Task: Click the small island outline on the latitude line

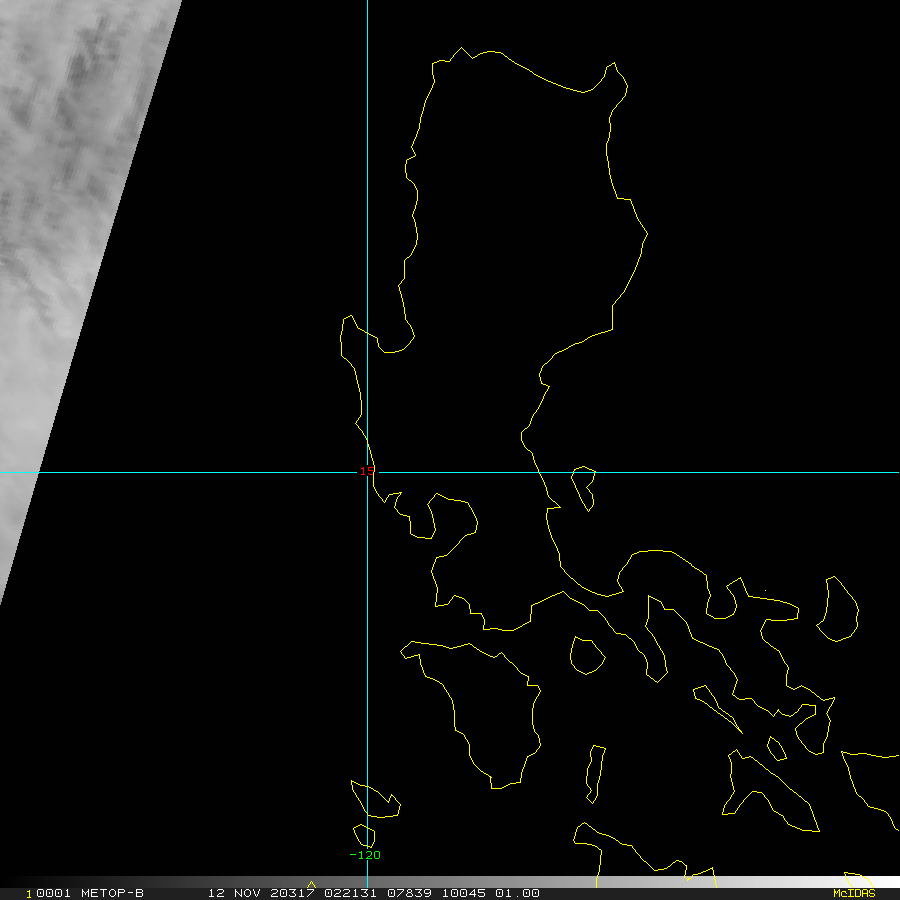Action: [x=584, y=484]
